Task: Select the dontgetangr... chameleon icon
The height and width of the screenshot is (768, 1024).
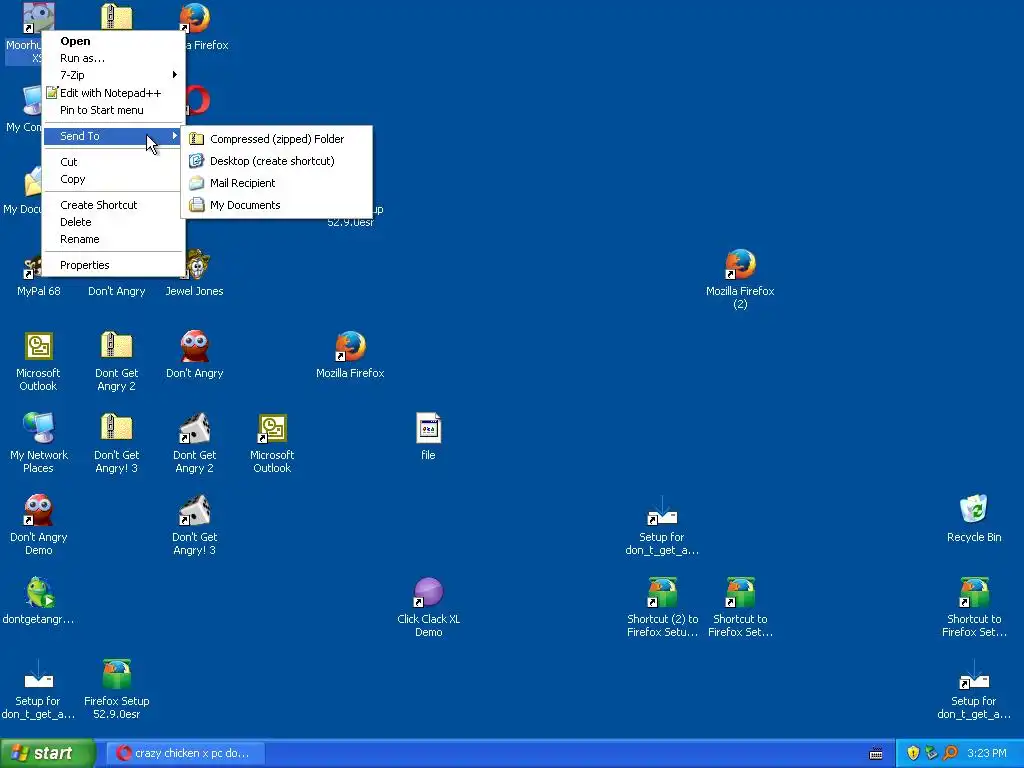Action: 39,593
